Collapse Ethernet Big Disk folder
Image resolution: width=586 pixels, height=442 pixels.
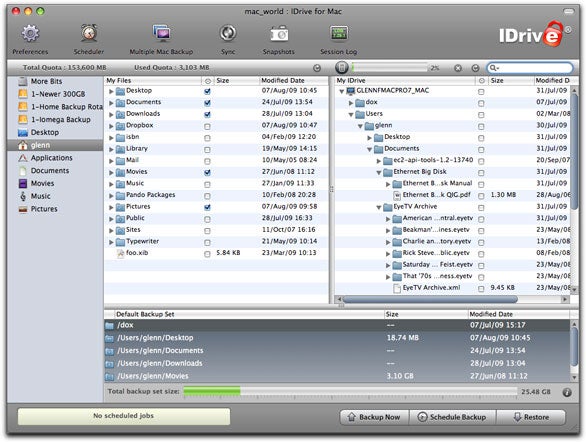379,173
